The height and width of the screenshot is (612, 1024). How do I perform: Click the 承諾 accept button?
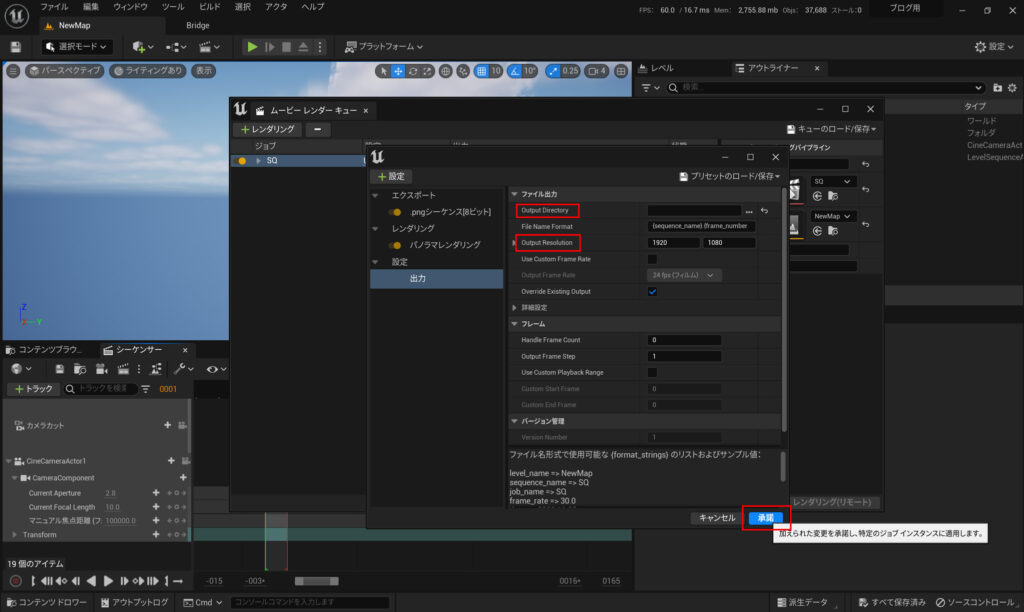pyautogui.click(x=765, y=518)
